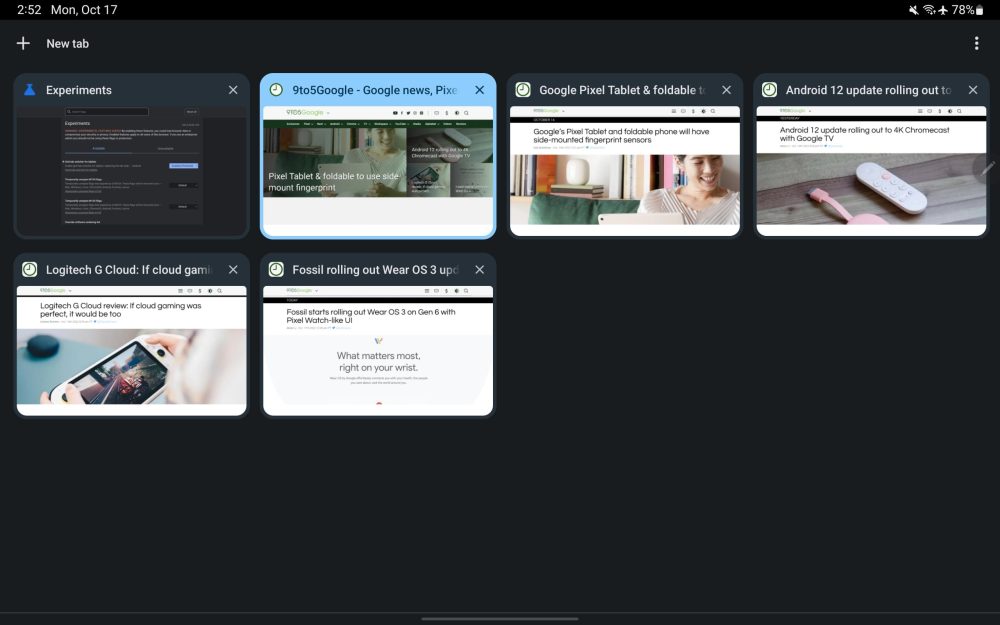
Task: Select the 9to5Google homepage tab preview
Action: [378, 170]
